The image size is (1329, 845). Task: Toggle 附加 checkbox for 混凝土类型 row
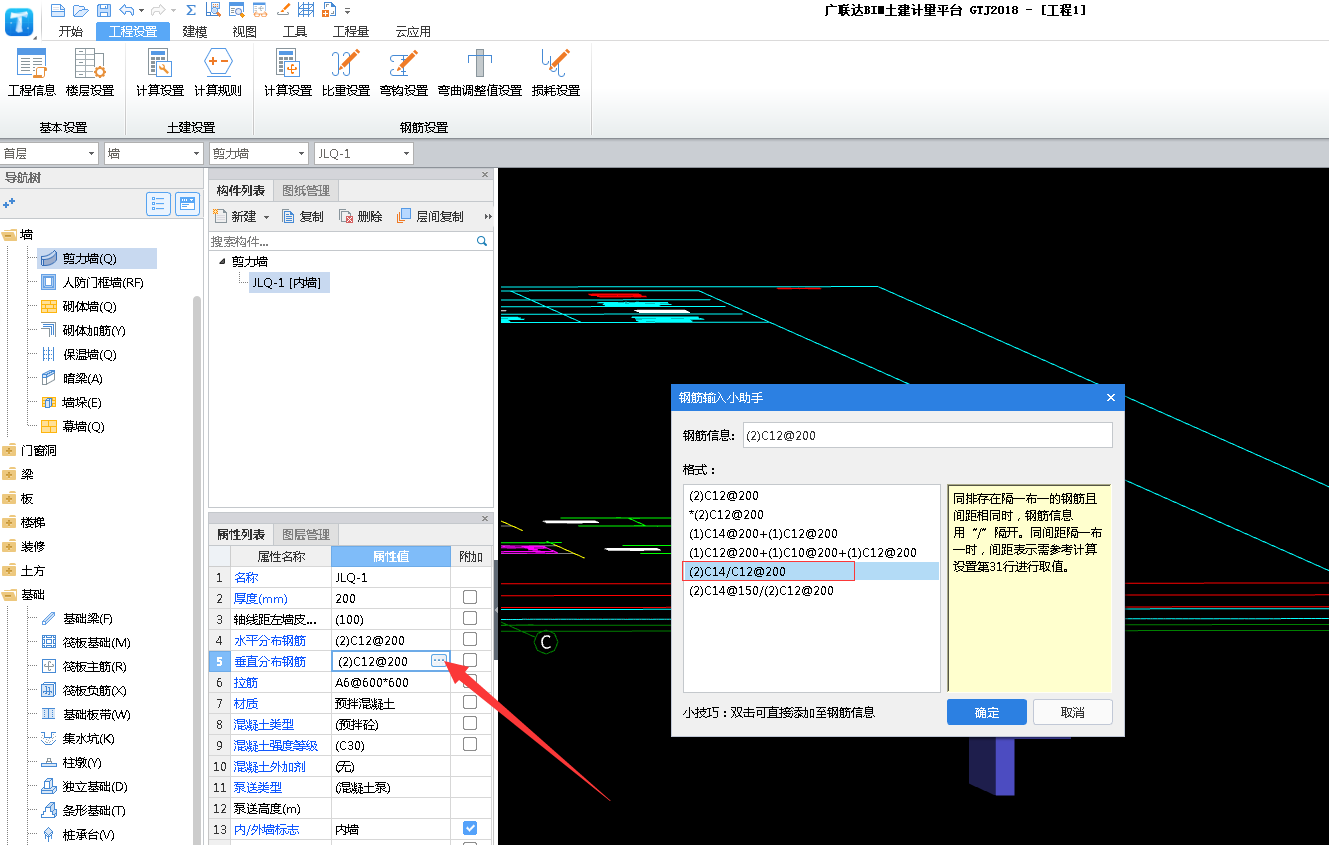coord(470,723)
